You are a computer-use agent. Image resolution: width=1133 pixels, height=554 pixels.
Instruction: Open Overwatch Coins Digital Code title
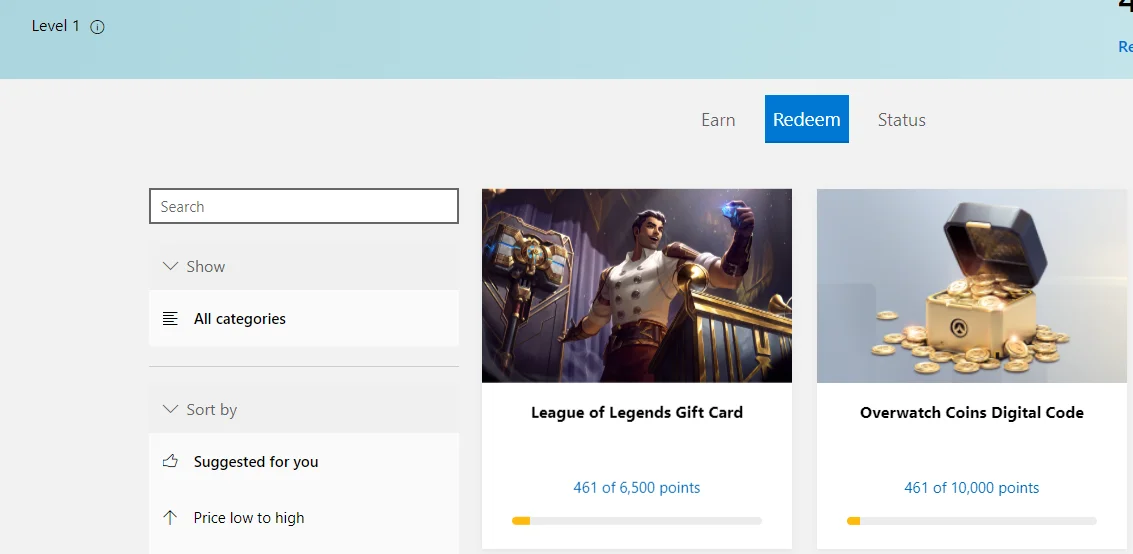[x=972, y=412]
